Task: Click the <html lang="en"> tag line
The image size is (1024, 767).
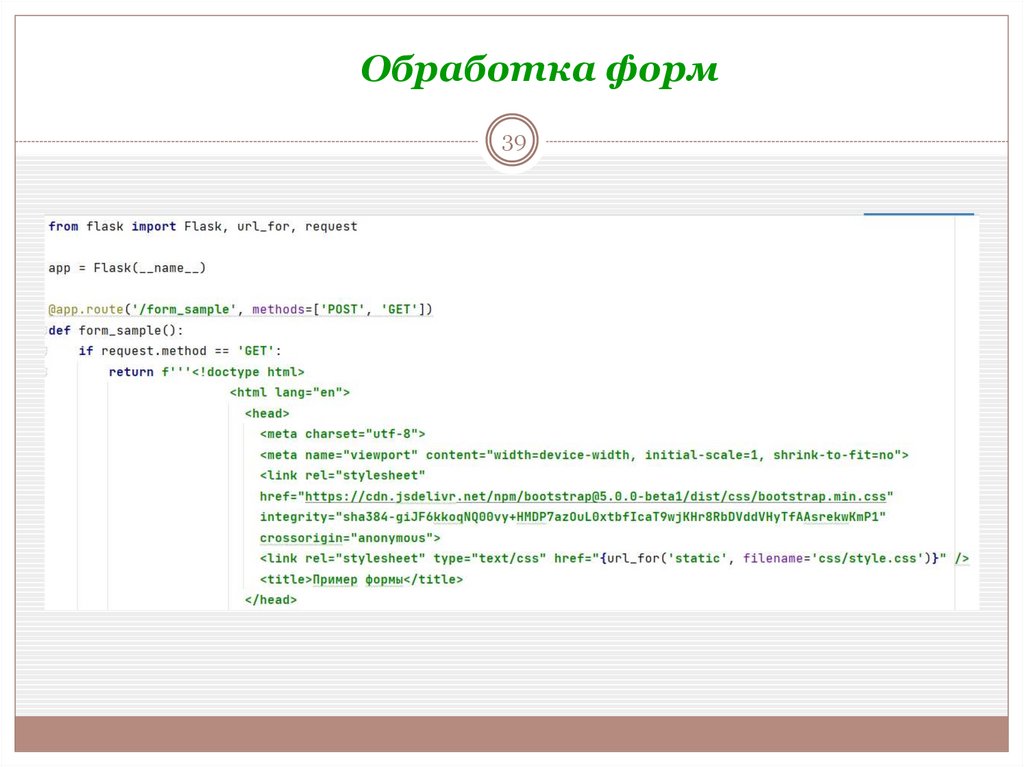Action: coord(289,392)
